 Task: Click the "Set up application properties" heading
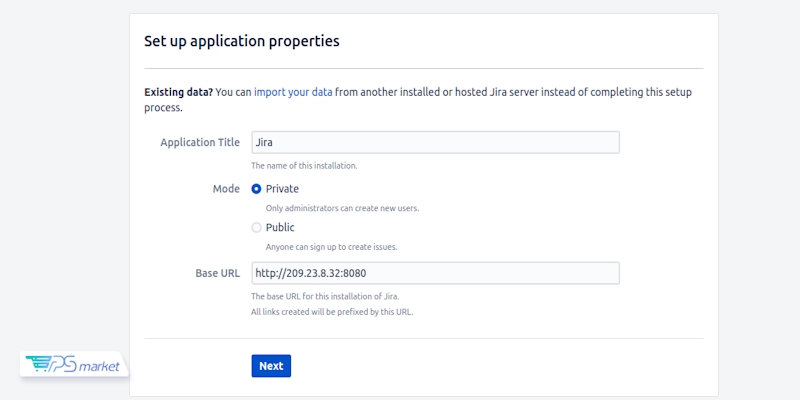(241, 42)
